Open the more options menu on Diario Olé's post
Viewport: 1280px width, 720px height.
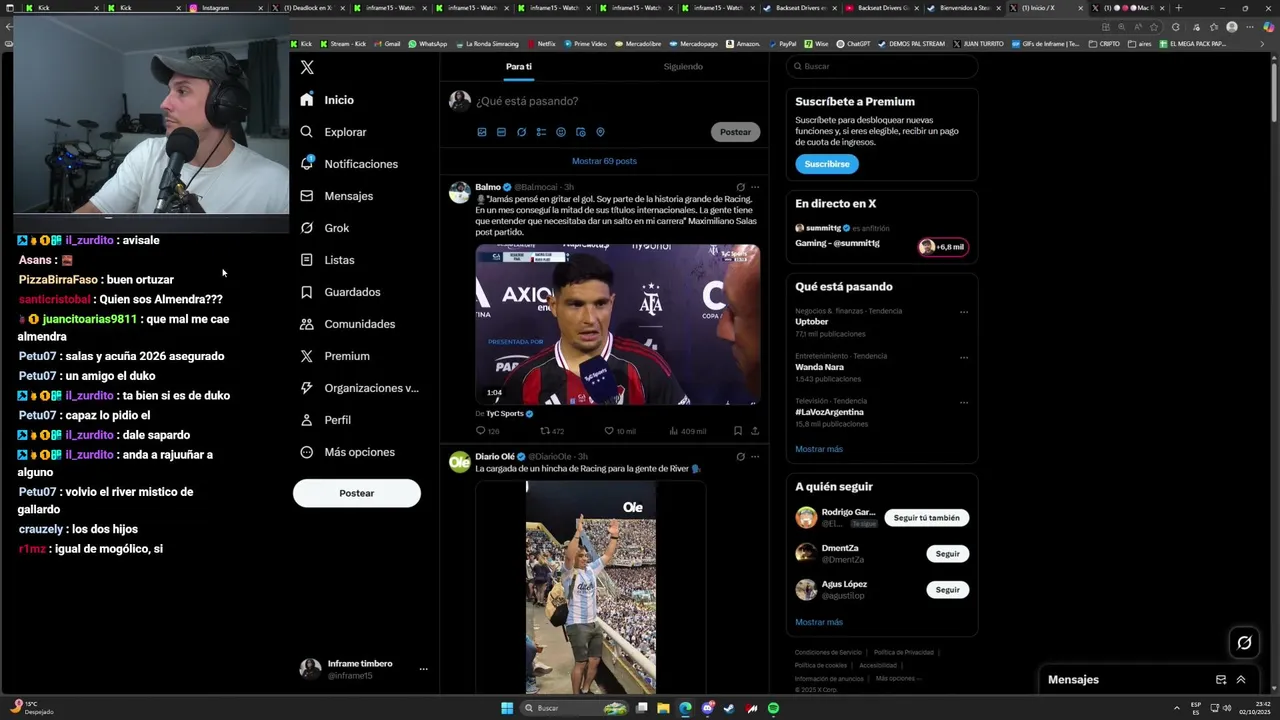[x=755, y=457]
